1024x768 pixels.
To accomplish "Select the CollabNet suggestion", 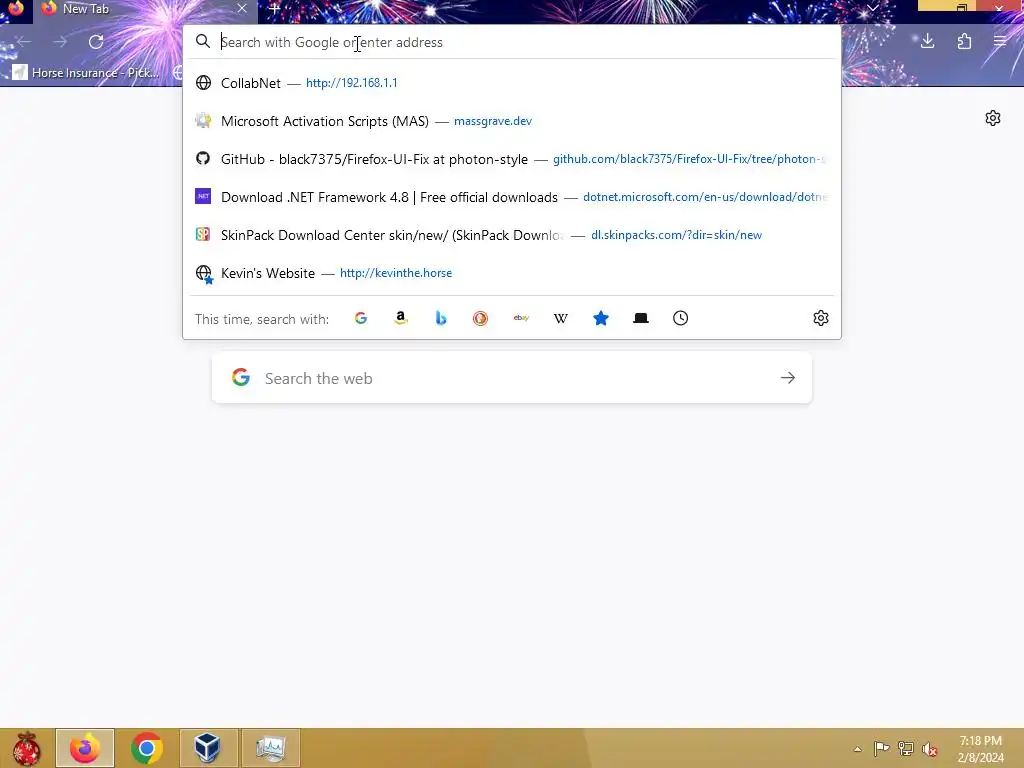I will 512,83.
